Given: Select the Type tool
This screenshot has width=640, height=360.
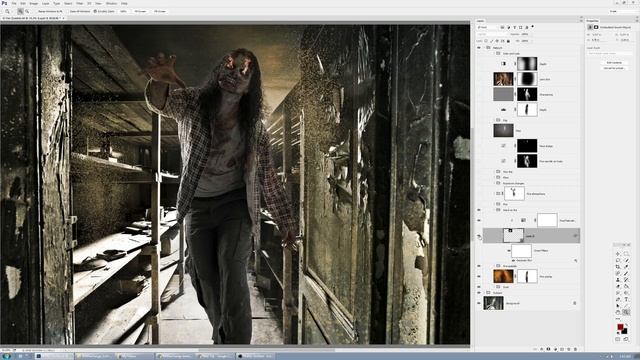Looking at the screenshot, I should tap(626, 299).
